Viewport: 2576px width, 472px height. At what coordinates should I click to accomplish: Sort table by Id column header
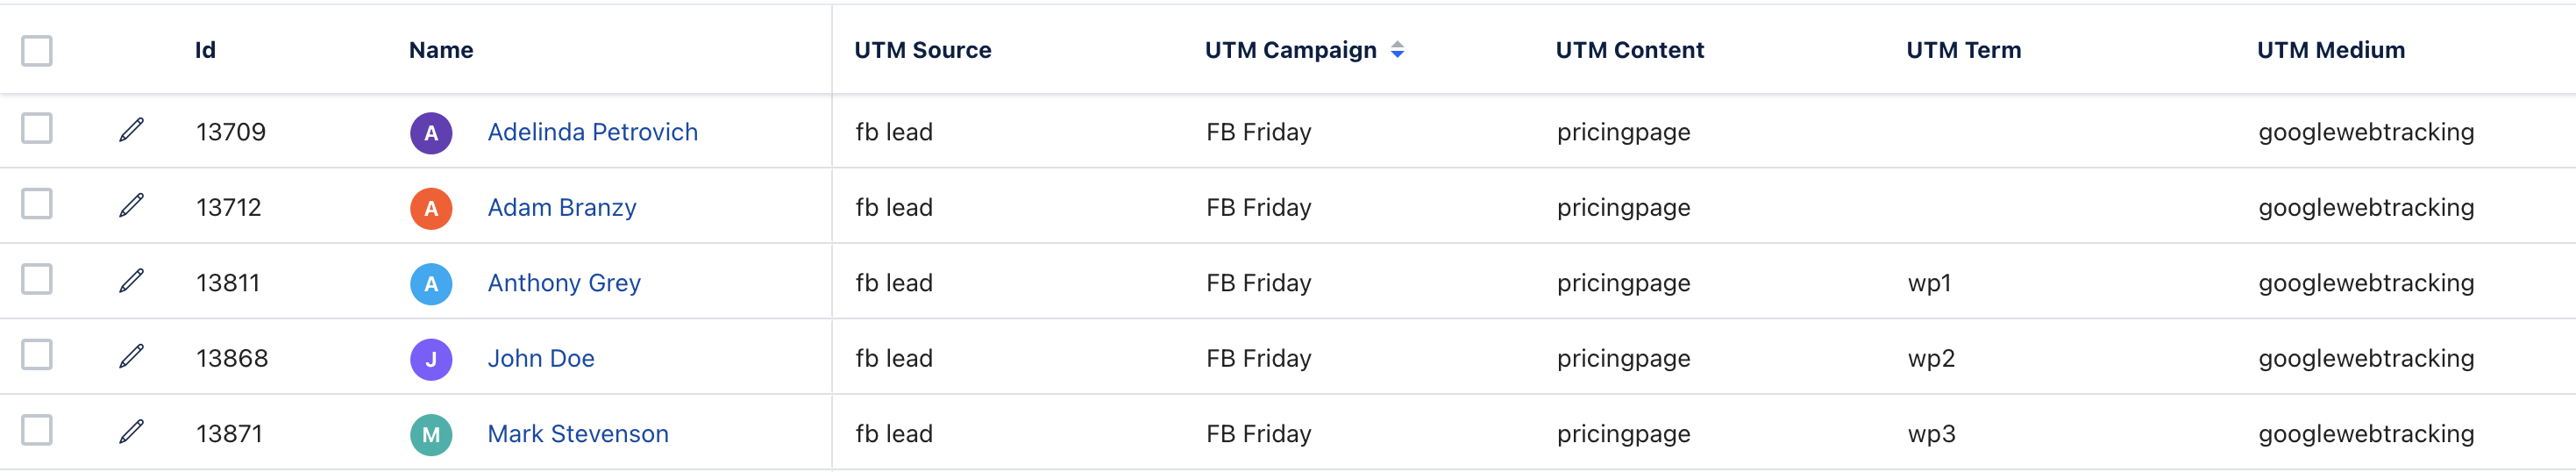205,50
